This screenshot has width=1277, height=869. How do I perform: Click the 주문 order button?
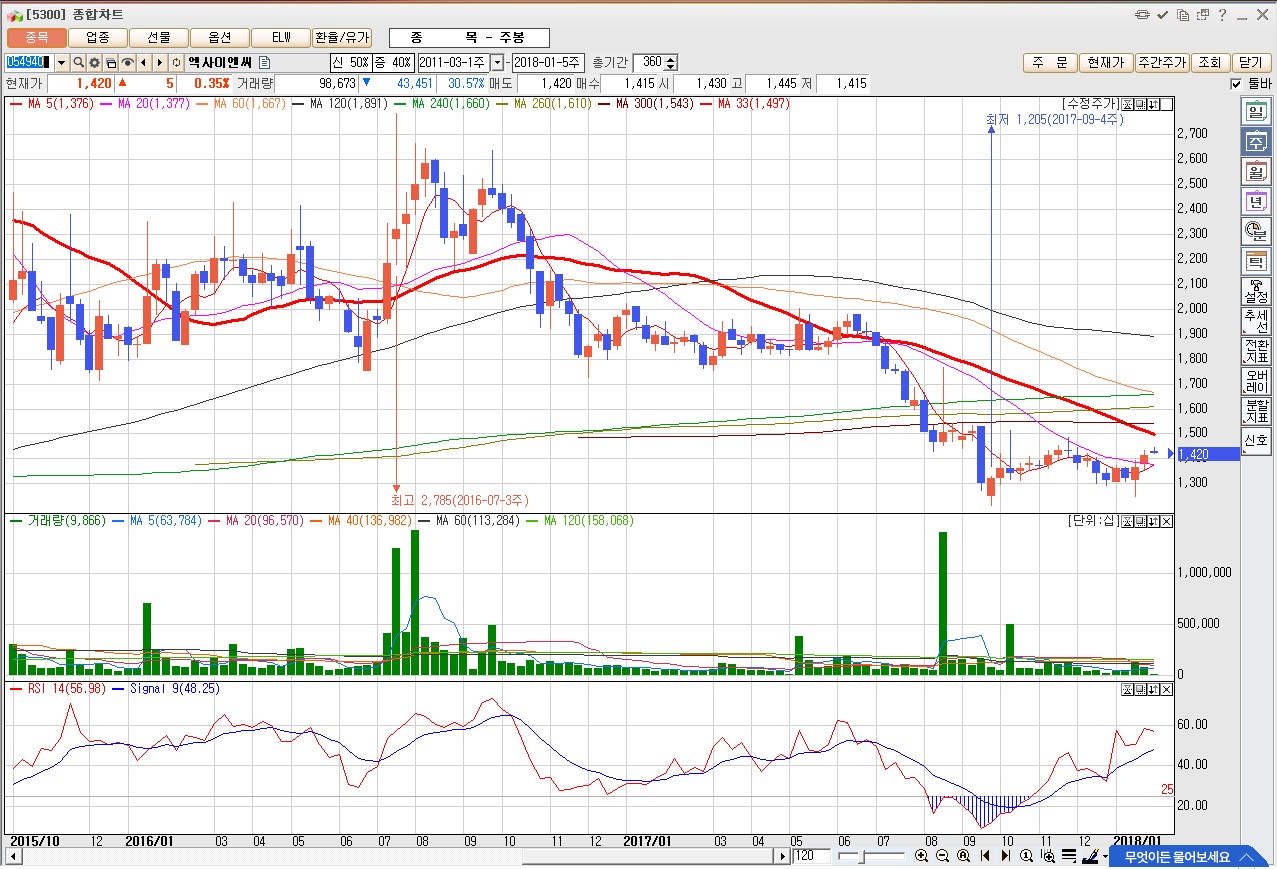[1049, 62]
